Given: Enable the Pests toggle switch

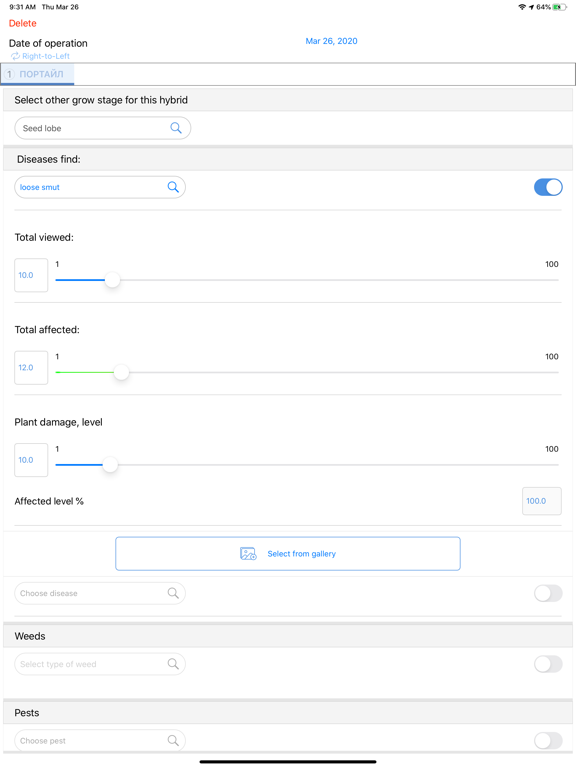Looking at the screenshot, I should tap(548, 741).
